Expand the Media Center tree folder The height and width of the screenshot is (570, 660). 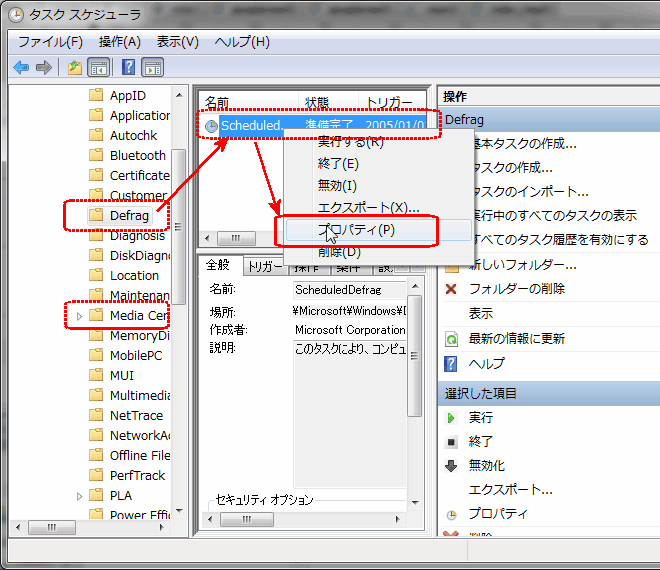80,316
